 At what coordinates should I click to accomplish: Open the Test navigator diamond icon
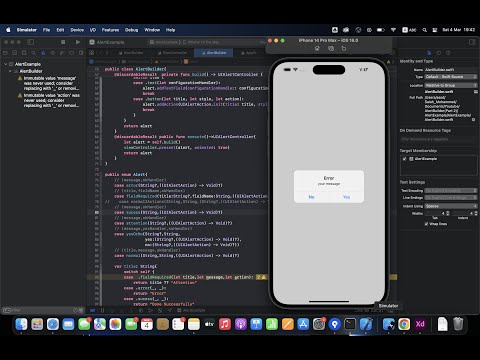coord(52,53)
